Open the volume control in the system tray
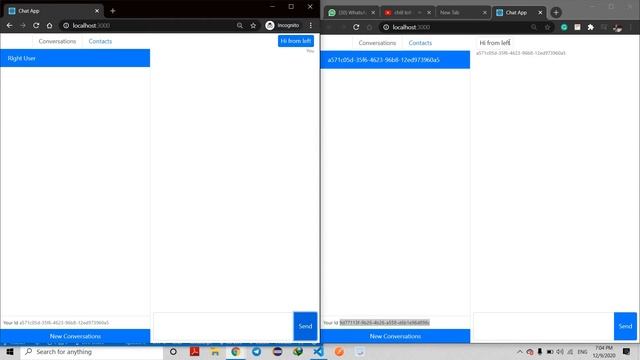The width and height of the screenshot is (640, 360). click(x=560, y=352)
